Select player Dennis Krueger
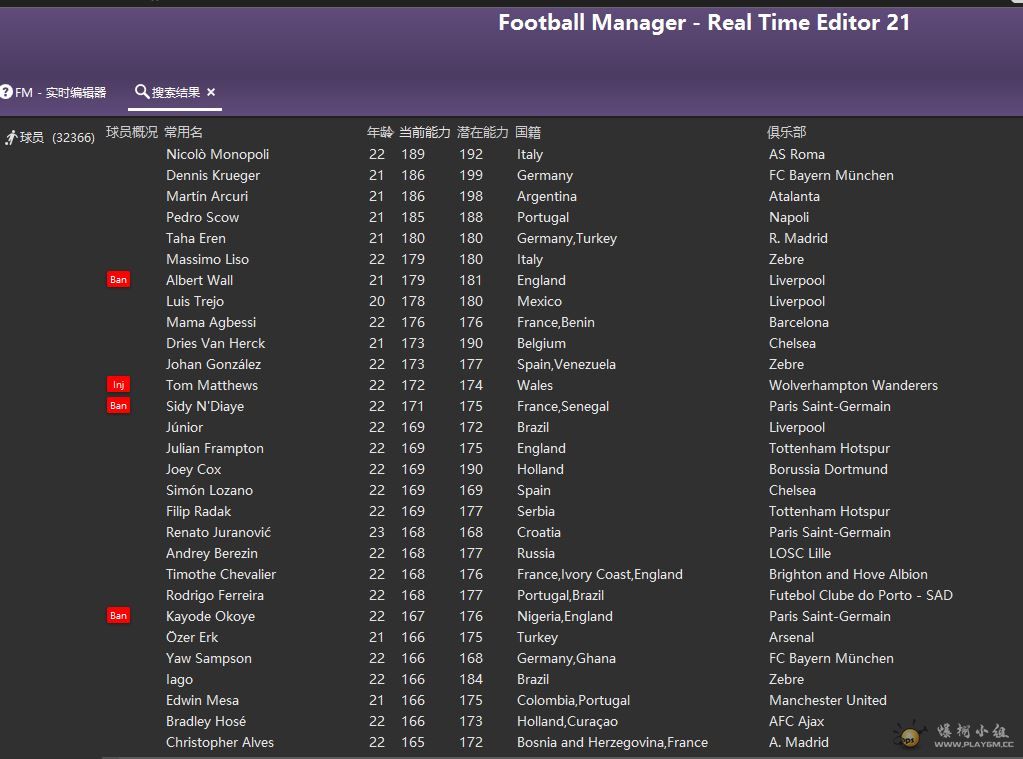The width and height of the screenshot is (1023, 759). click(x=213, y=176)
